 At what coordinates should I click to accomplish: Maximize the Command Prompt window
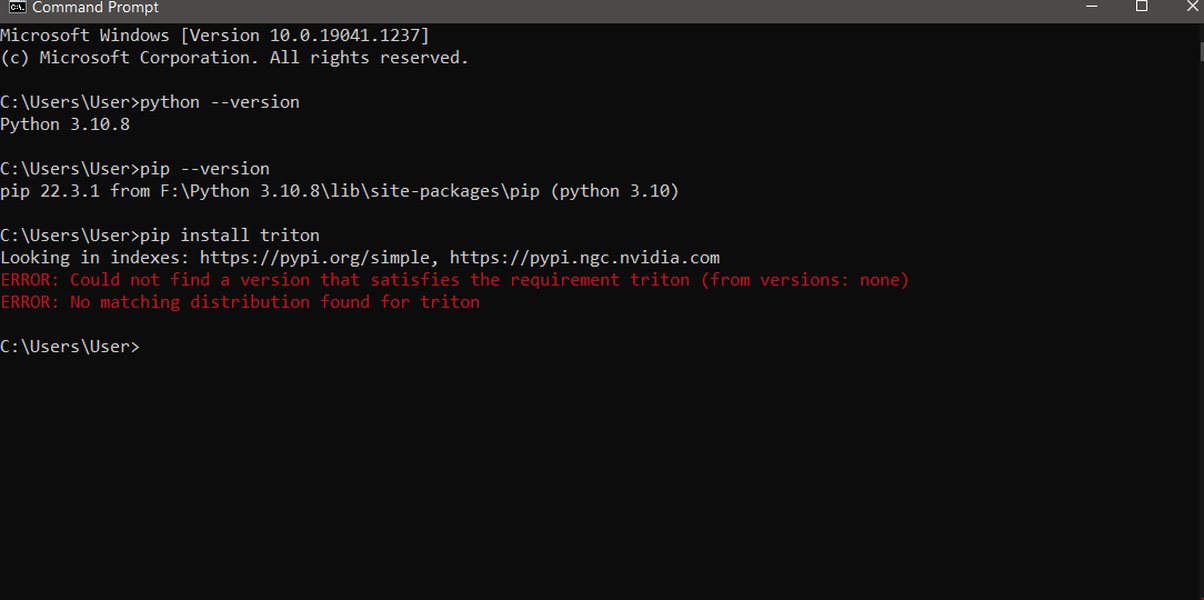[x=1141, y=6]
